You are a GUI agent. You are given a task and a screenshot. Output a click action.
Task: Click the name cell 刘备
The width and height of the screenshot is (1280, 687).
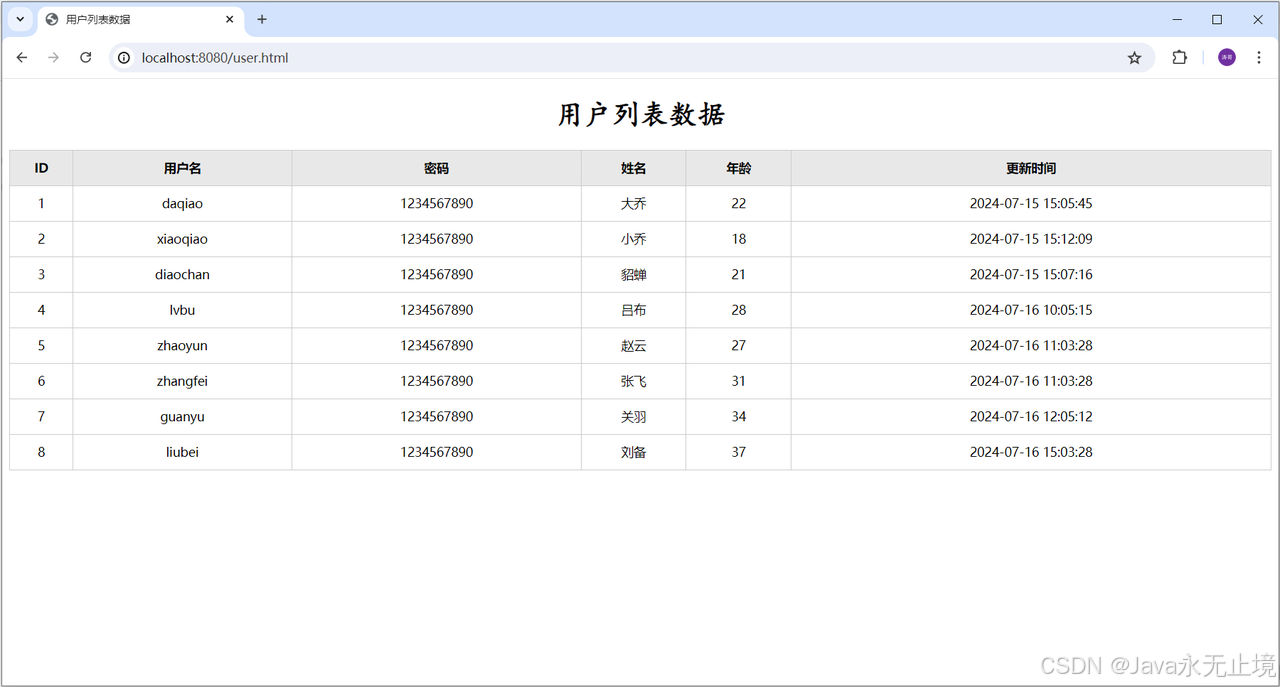[634, 452]
